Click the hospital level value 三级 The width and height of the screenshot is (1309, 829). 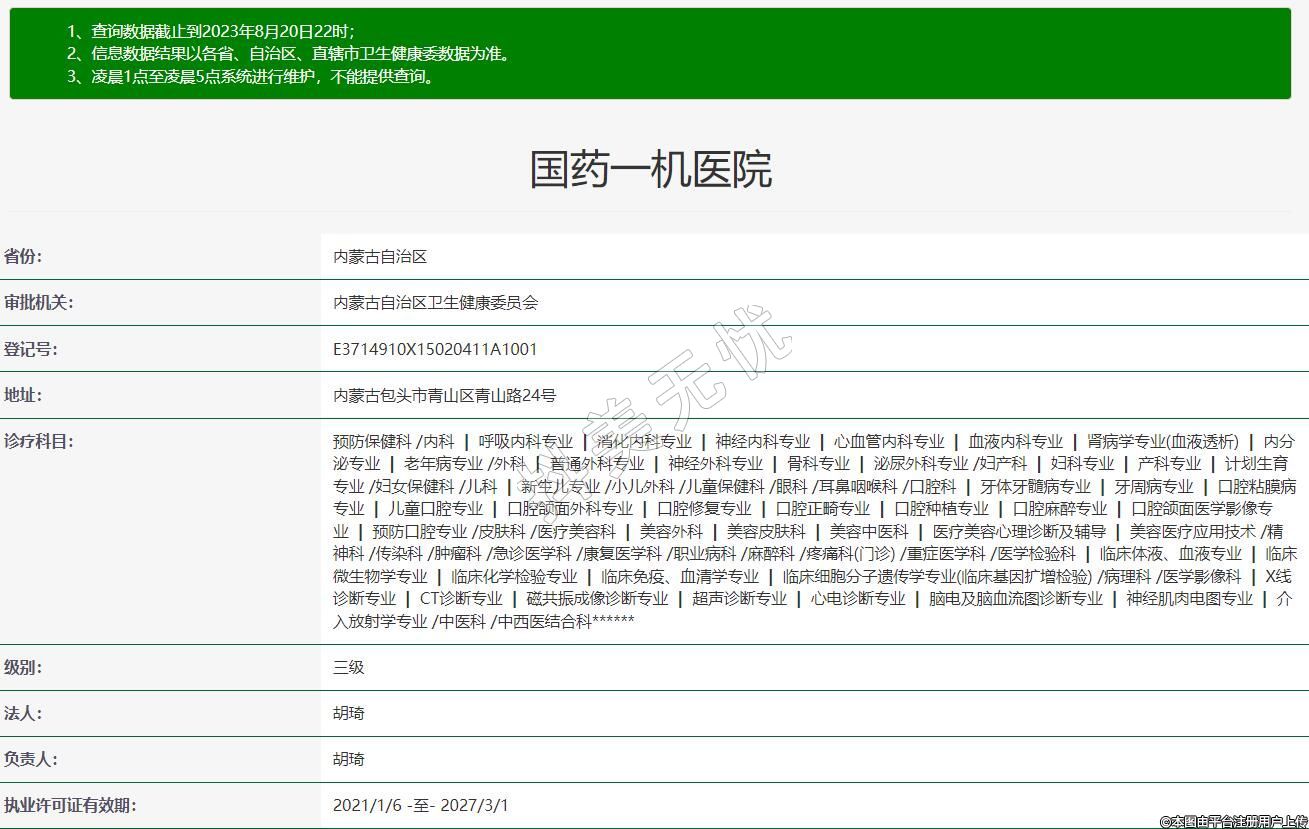pos(349,667)
